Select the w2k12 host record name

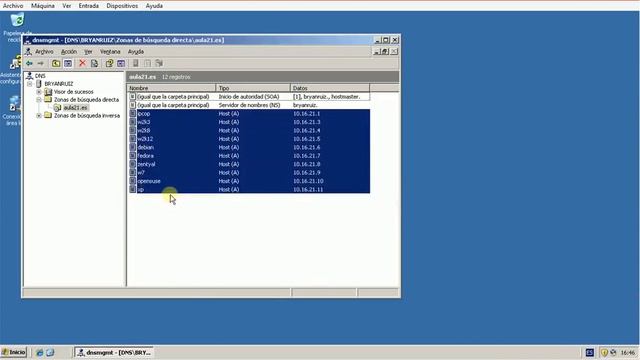[x=145, y=139]
